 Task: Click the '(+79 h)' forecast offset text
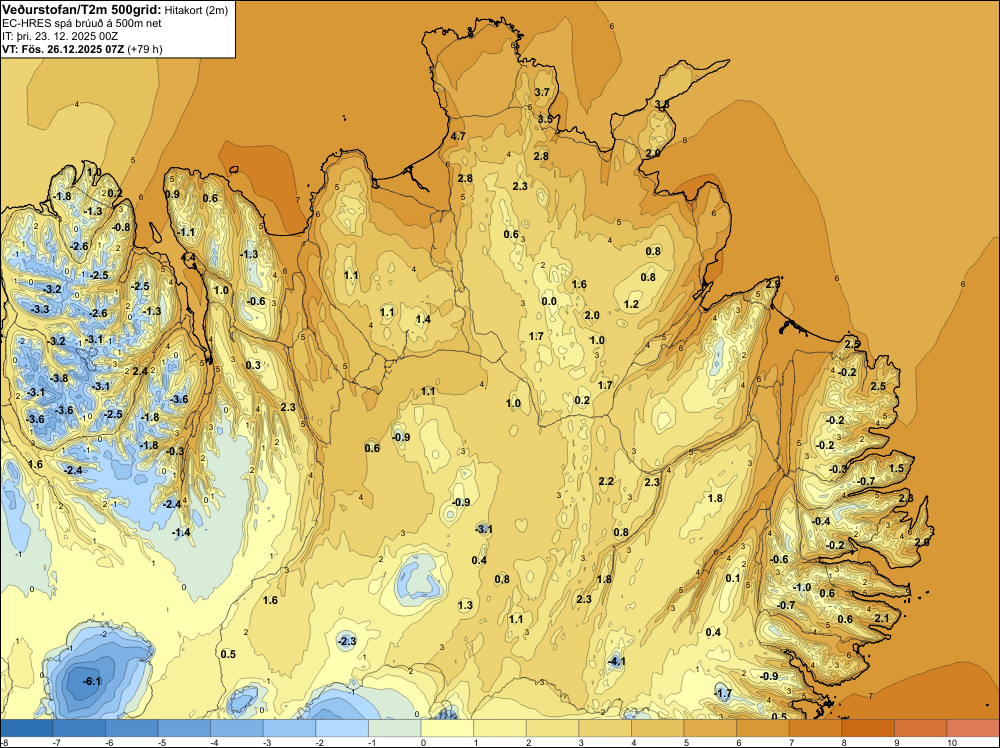[x=145, y=49]
